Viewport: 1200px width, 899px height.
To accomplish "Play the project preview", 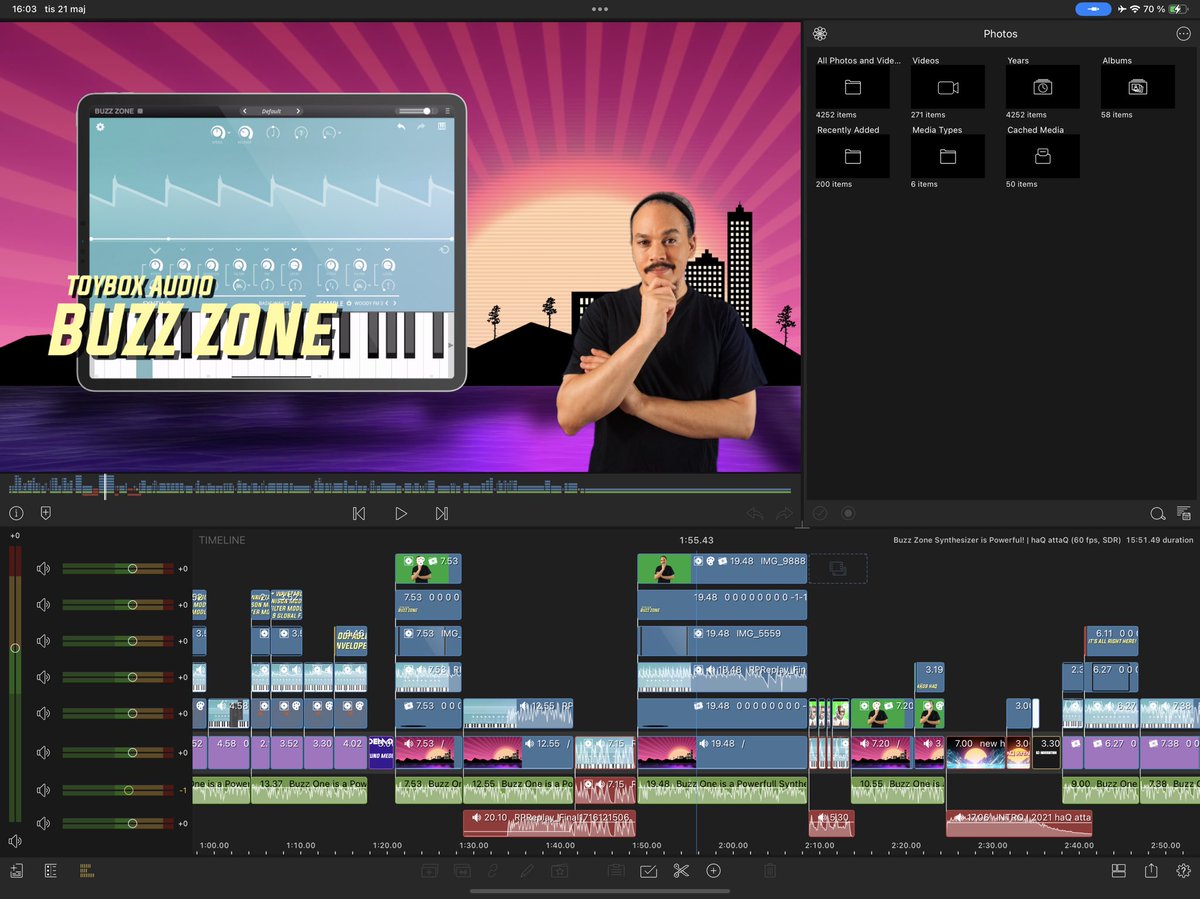I will click(x=401, y=513).
